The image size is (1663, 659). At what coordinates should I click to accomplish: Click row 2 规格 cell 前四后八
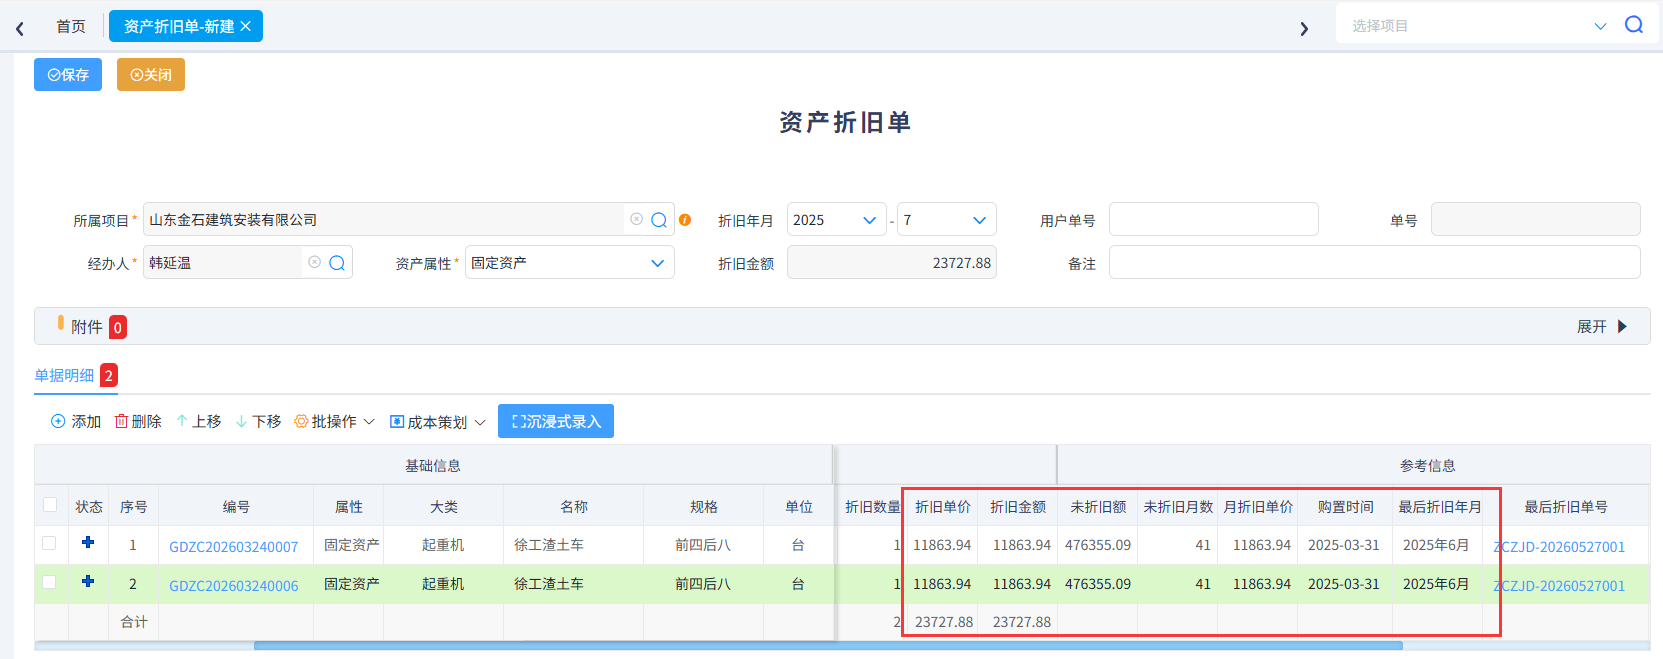(x=703, y=584)
